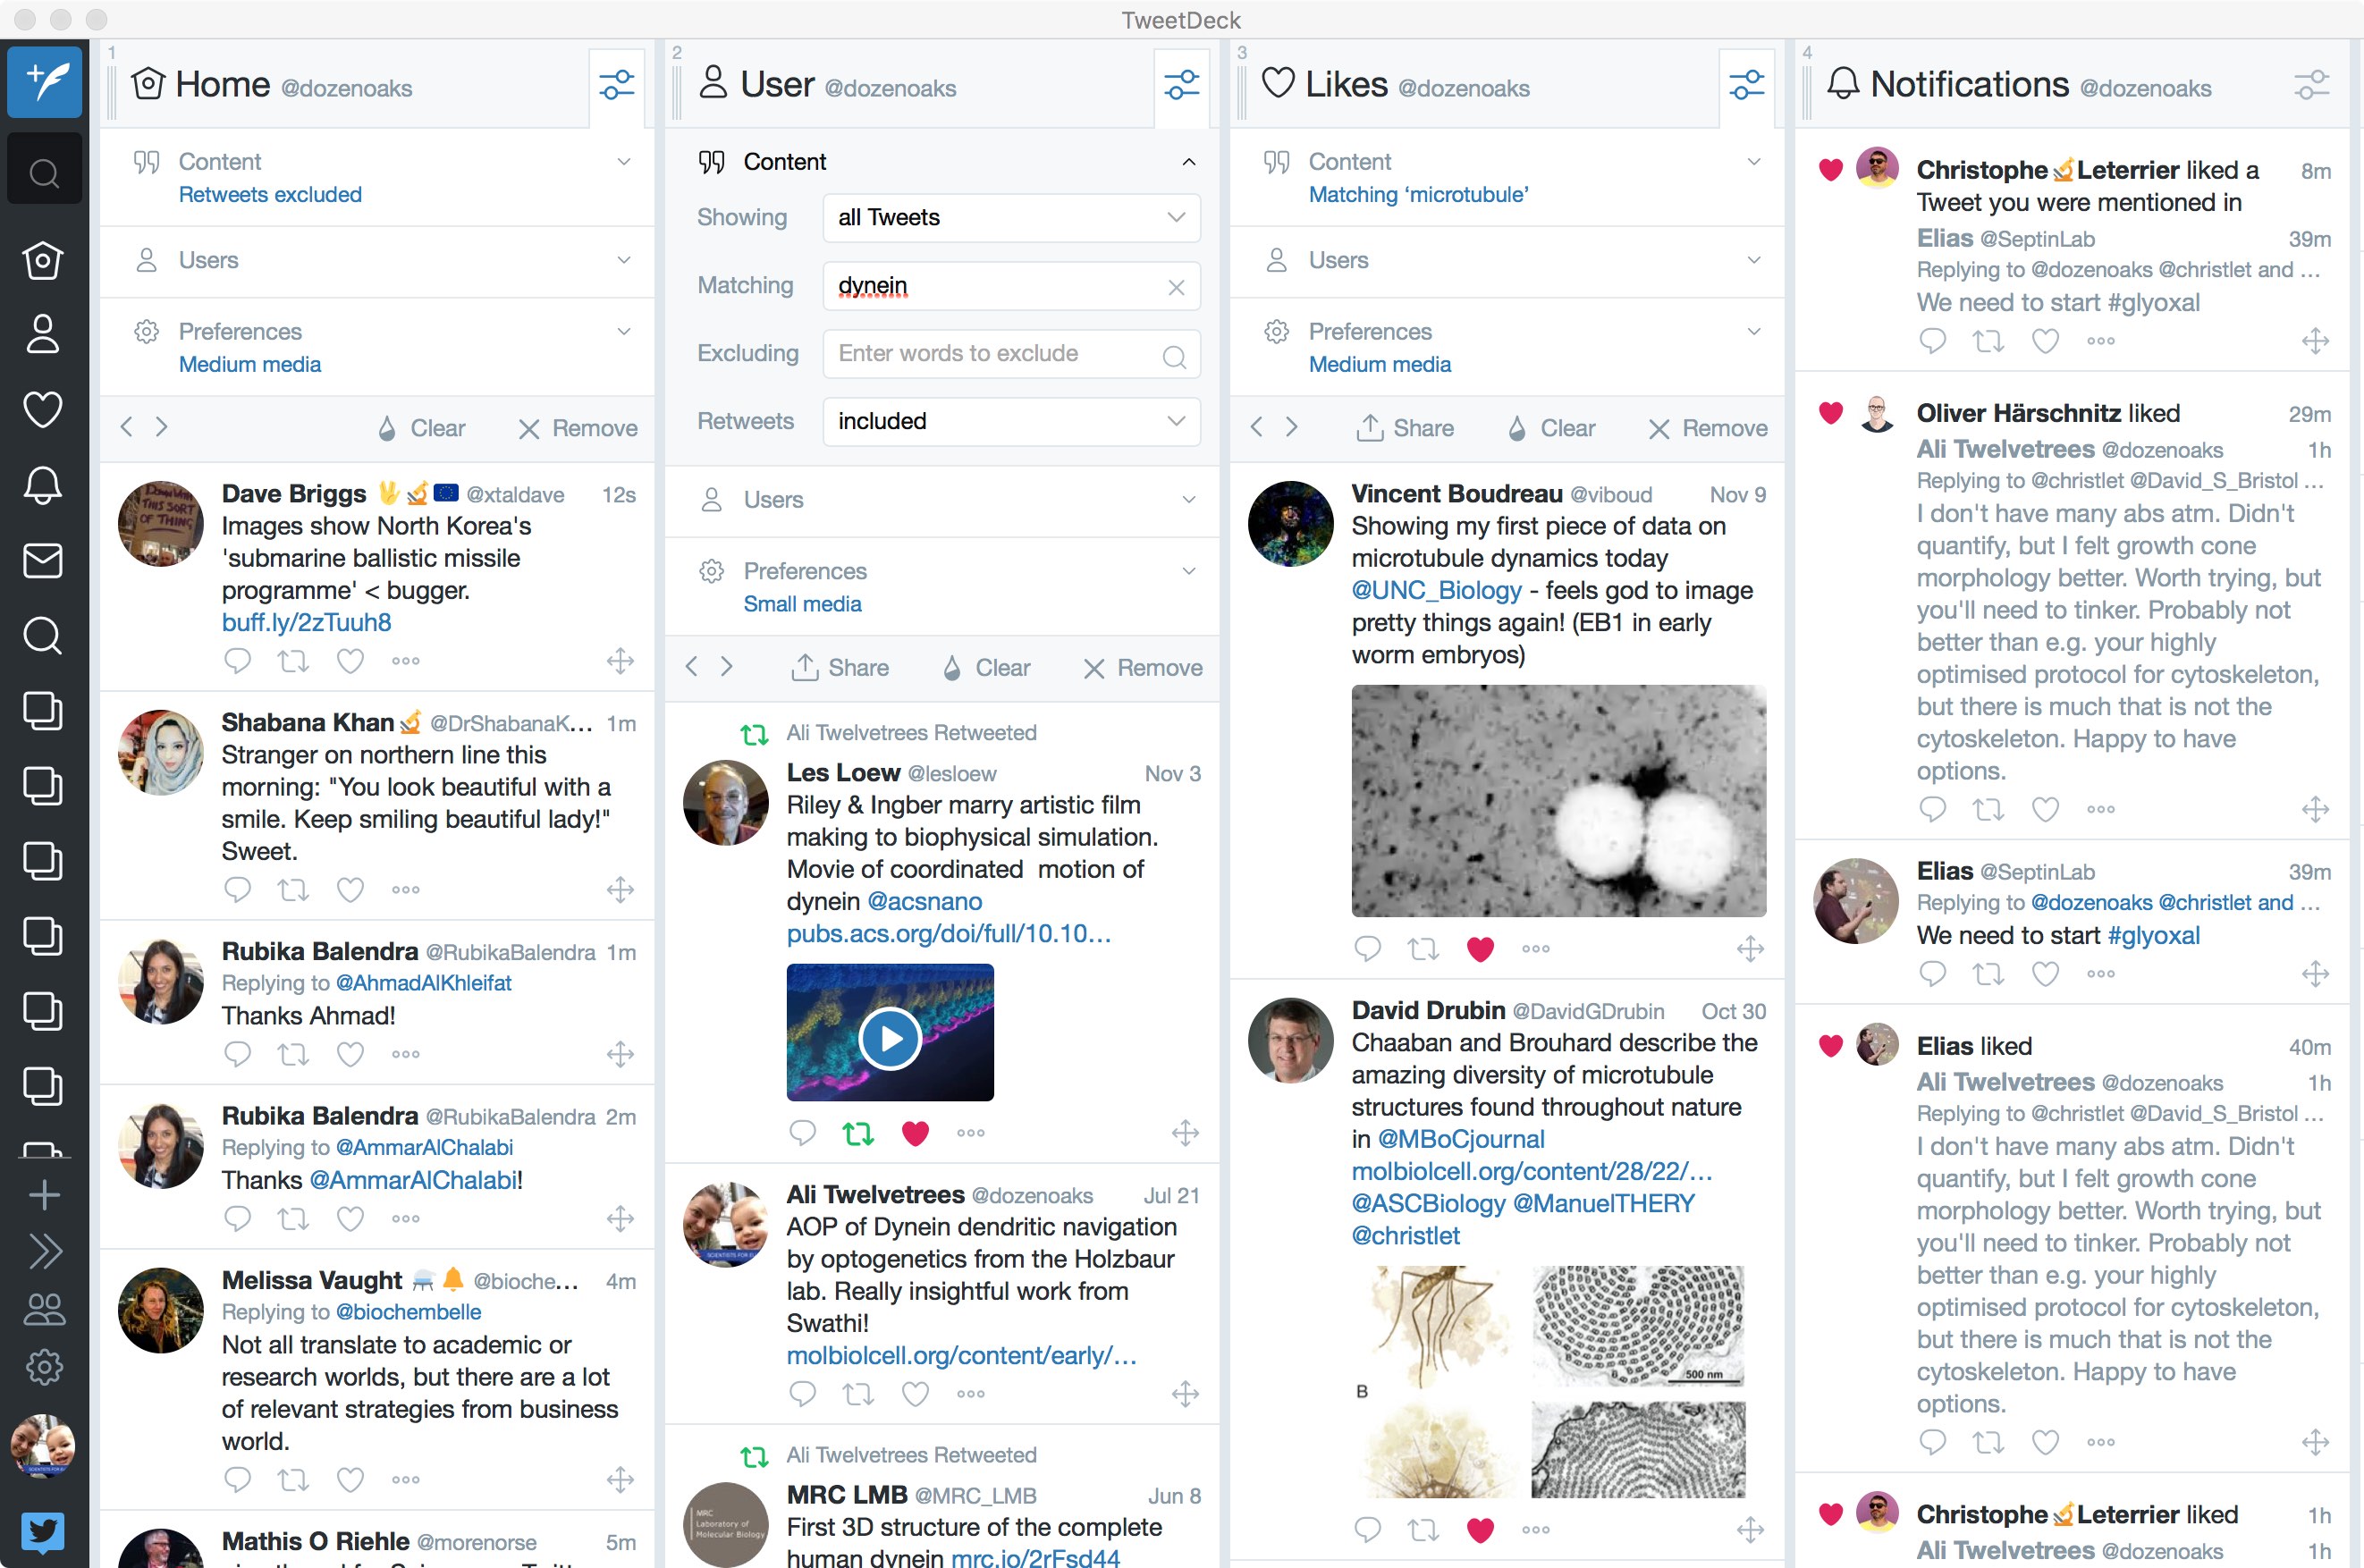Viewport: 2364px width, 1568px height.
Task: Click the plus icon to add column
Action: click(x=44, y=1194)
